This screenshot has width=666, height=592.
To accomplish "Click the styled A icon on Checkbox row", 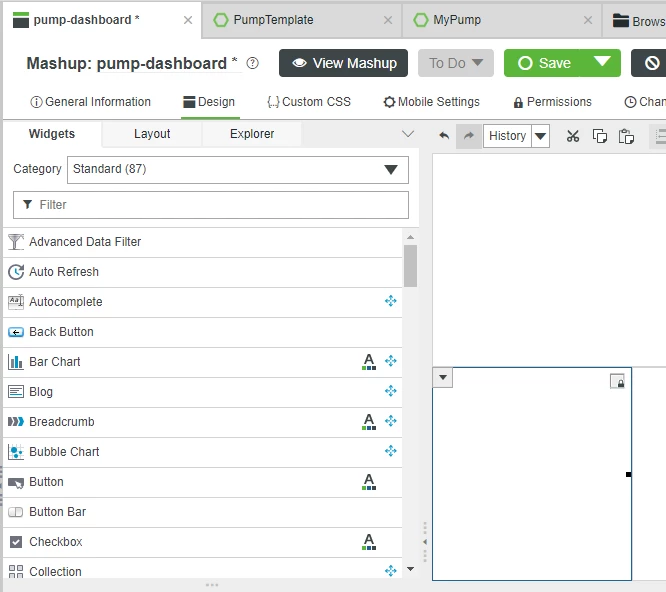I will [x=369, y=542].
